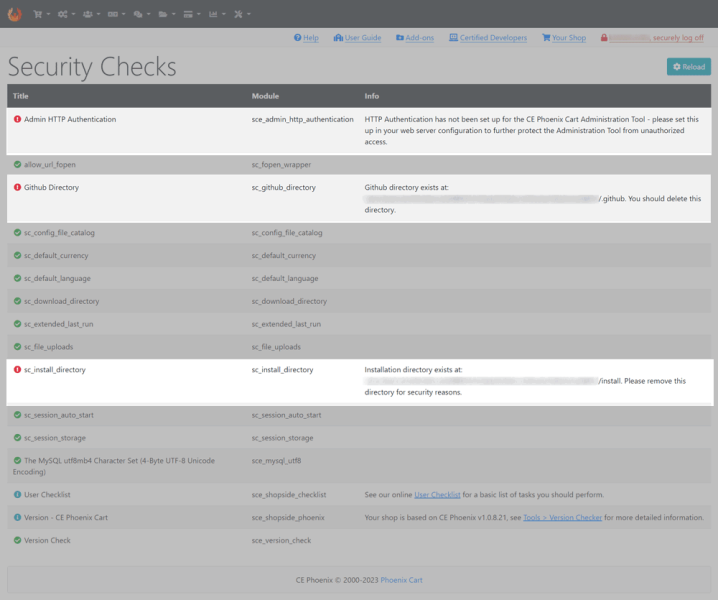
Task: Open the folder dropdown menu
Action: tap(167, 14)
